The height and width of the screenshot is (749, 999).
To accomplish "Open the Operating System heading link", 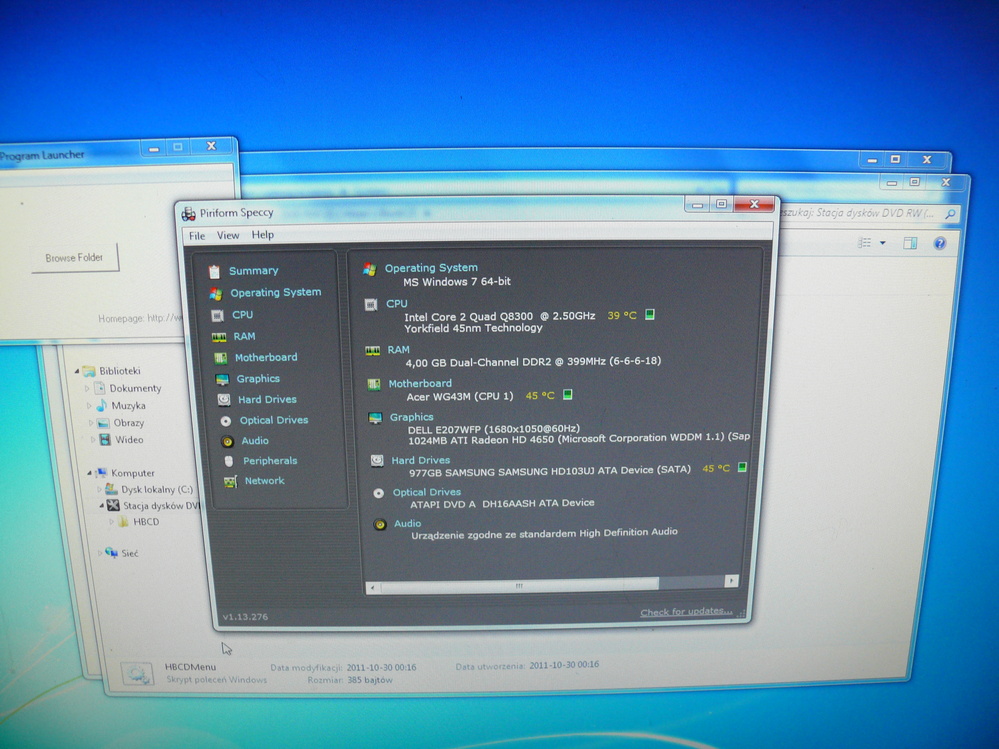I will pyautogui.click(x=431, y=268).
